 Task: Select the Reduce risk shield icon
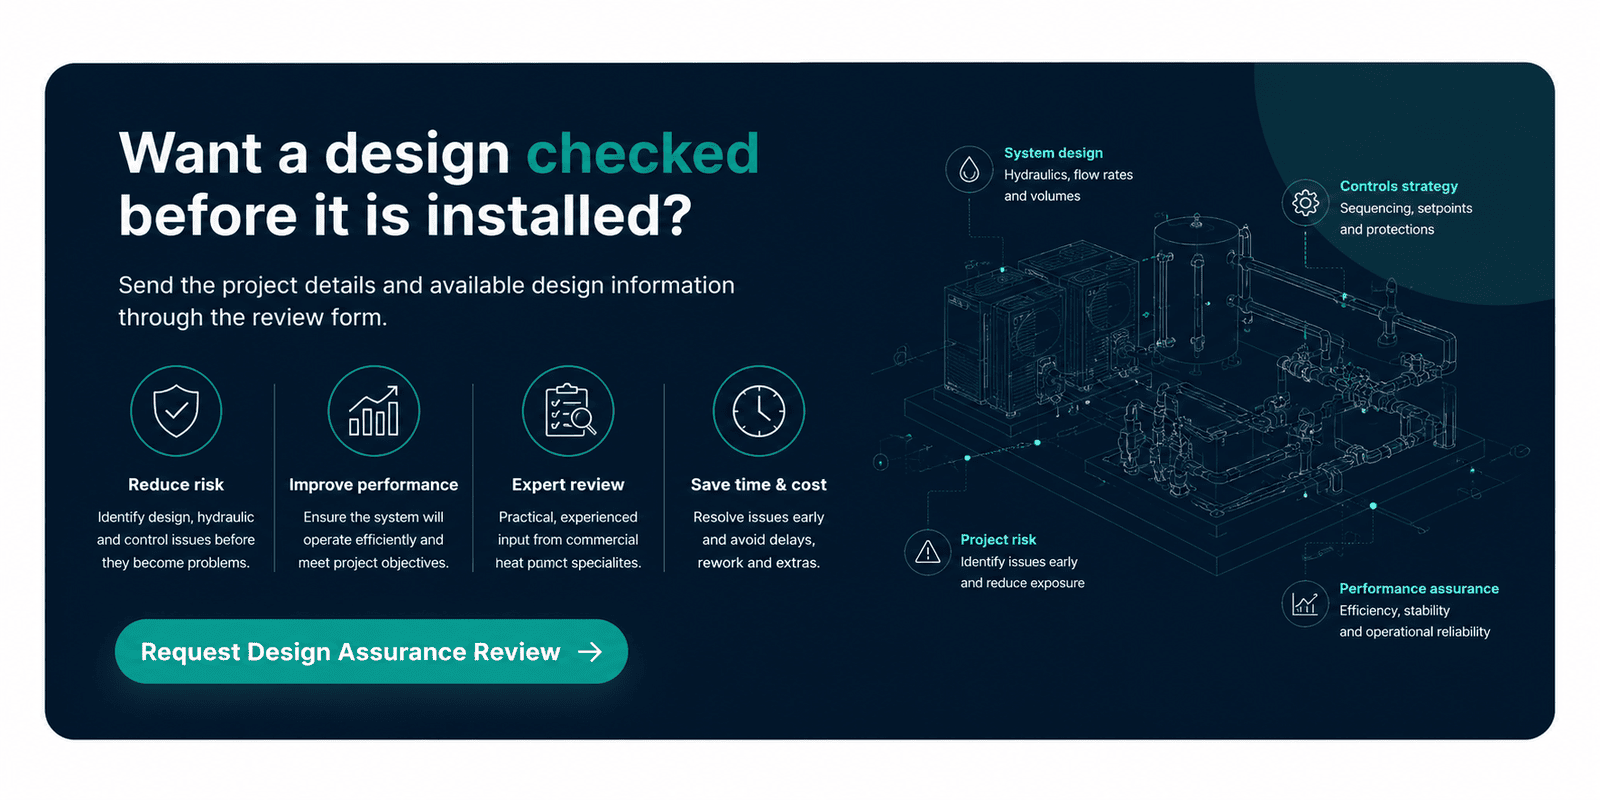click(x=176, y=411)
